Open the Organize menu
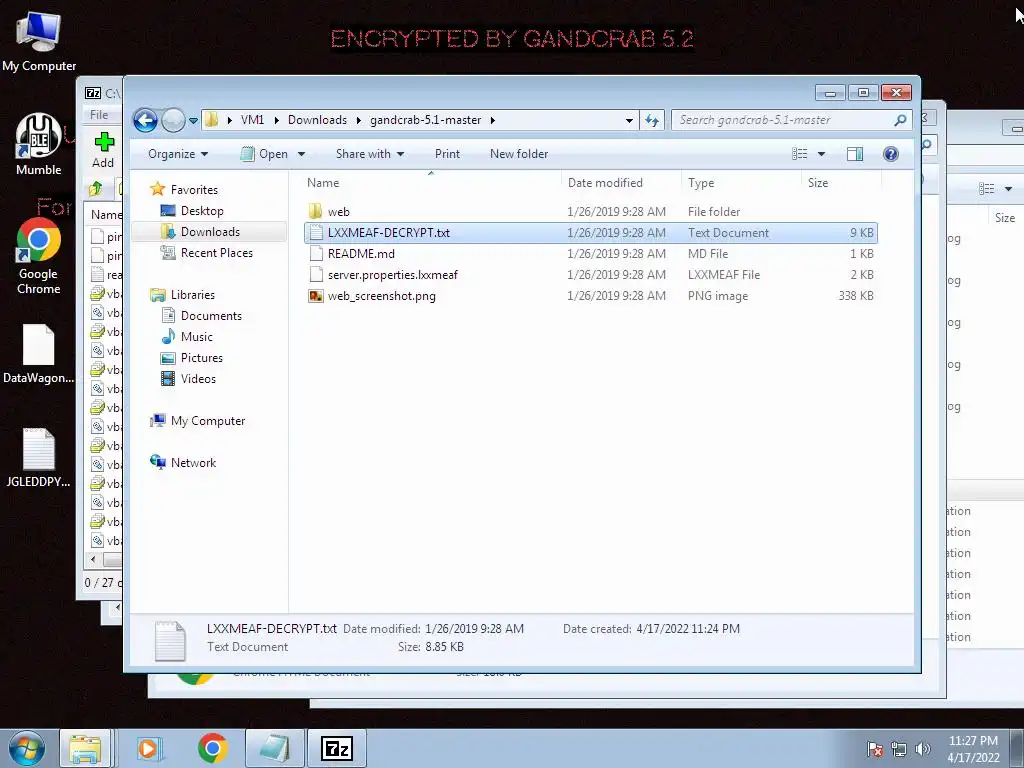1024x768 pixels. coord(178,154)
